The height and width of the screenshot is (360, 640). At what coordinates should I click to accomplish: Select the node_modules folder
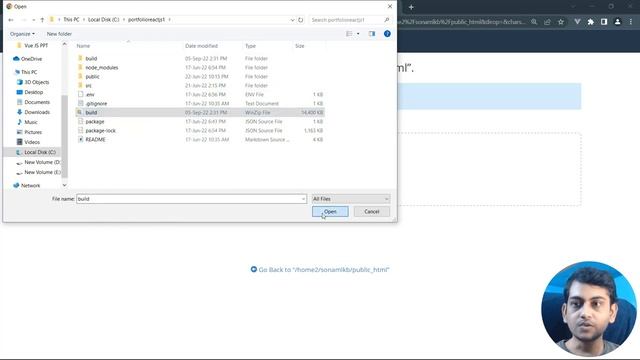[x=200, y=67]
